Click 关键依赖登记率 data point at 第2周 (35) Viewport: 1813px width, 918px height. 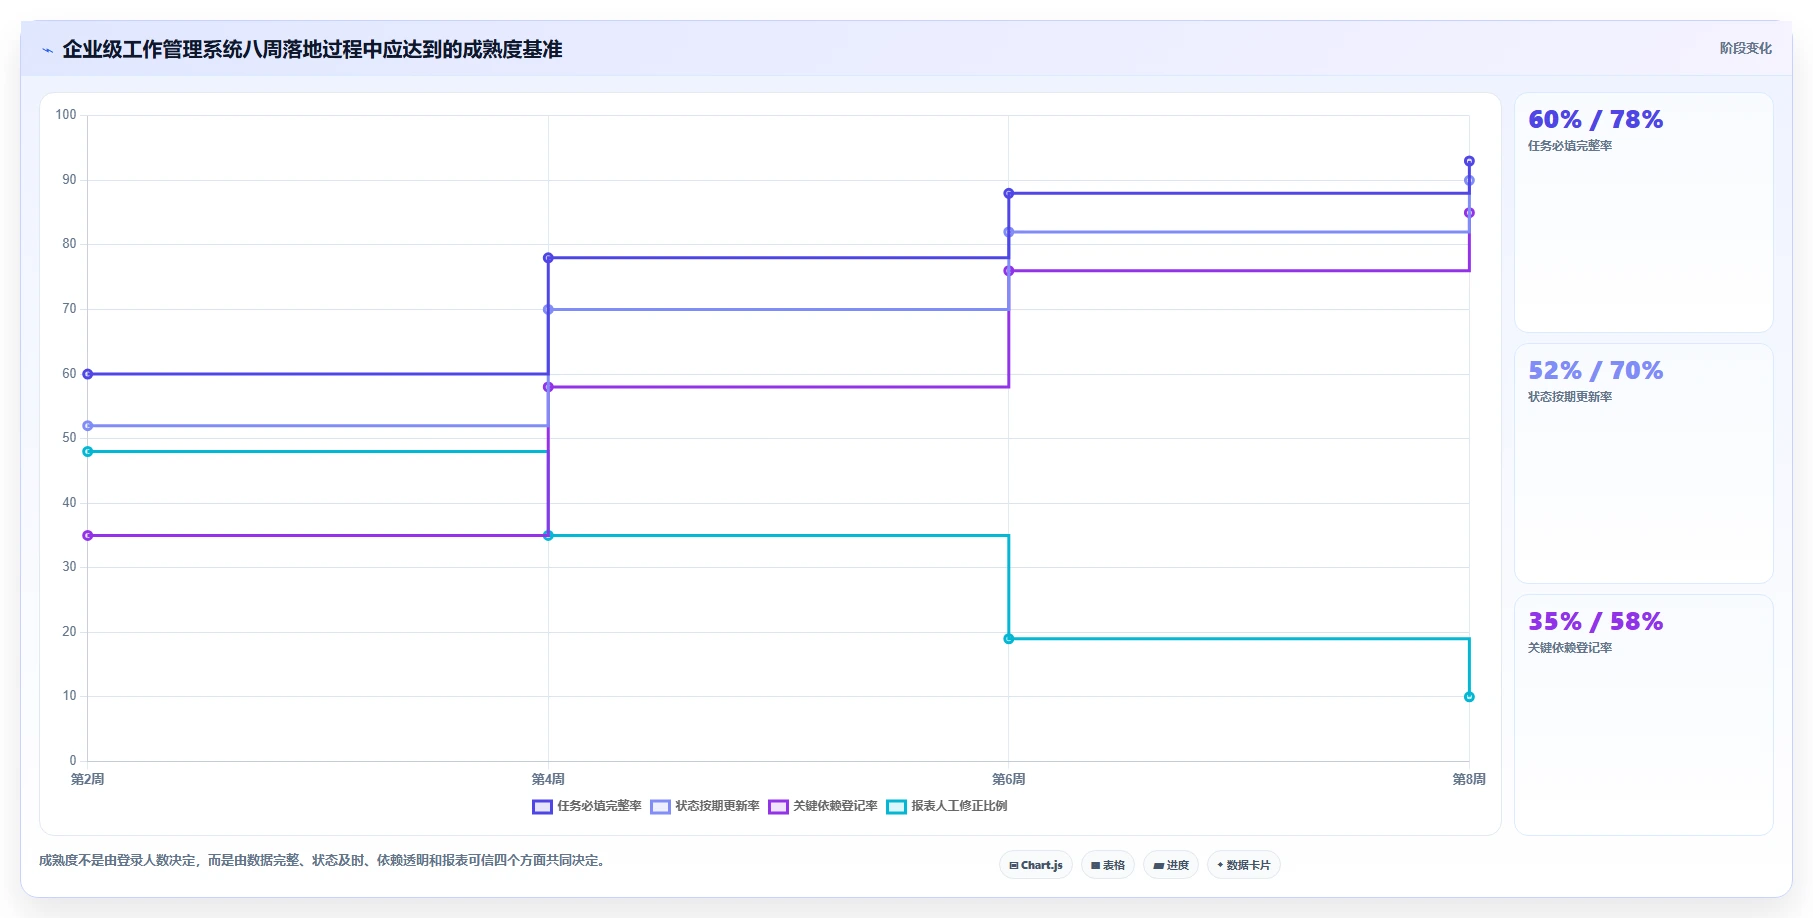88,536
